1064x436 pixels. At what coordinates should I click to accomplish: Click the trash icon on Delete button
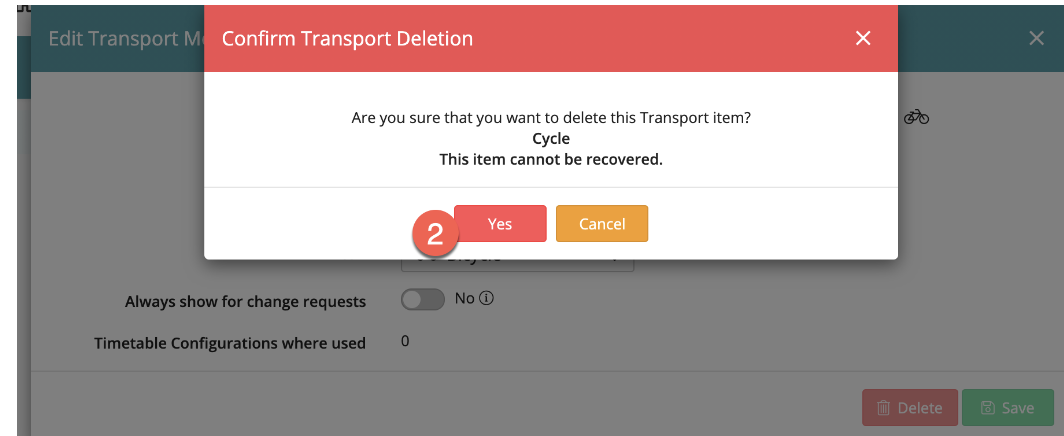[x=884, y=408]
